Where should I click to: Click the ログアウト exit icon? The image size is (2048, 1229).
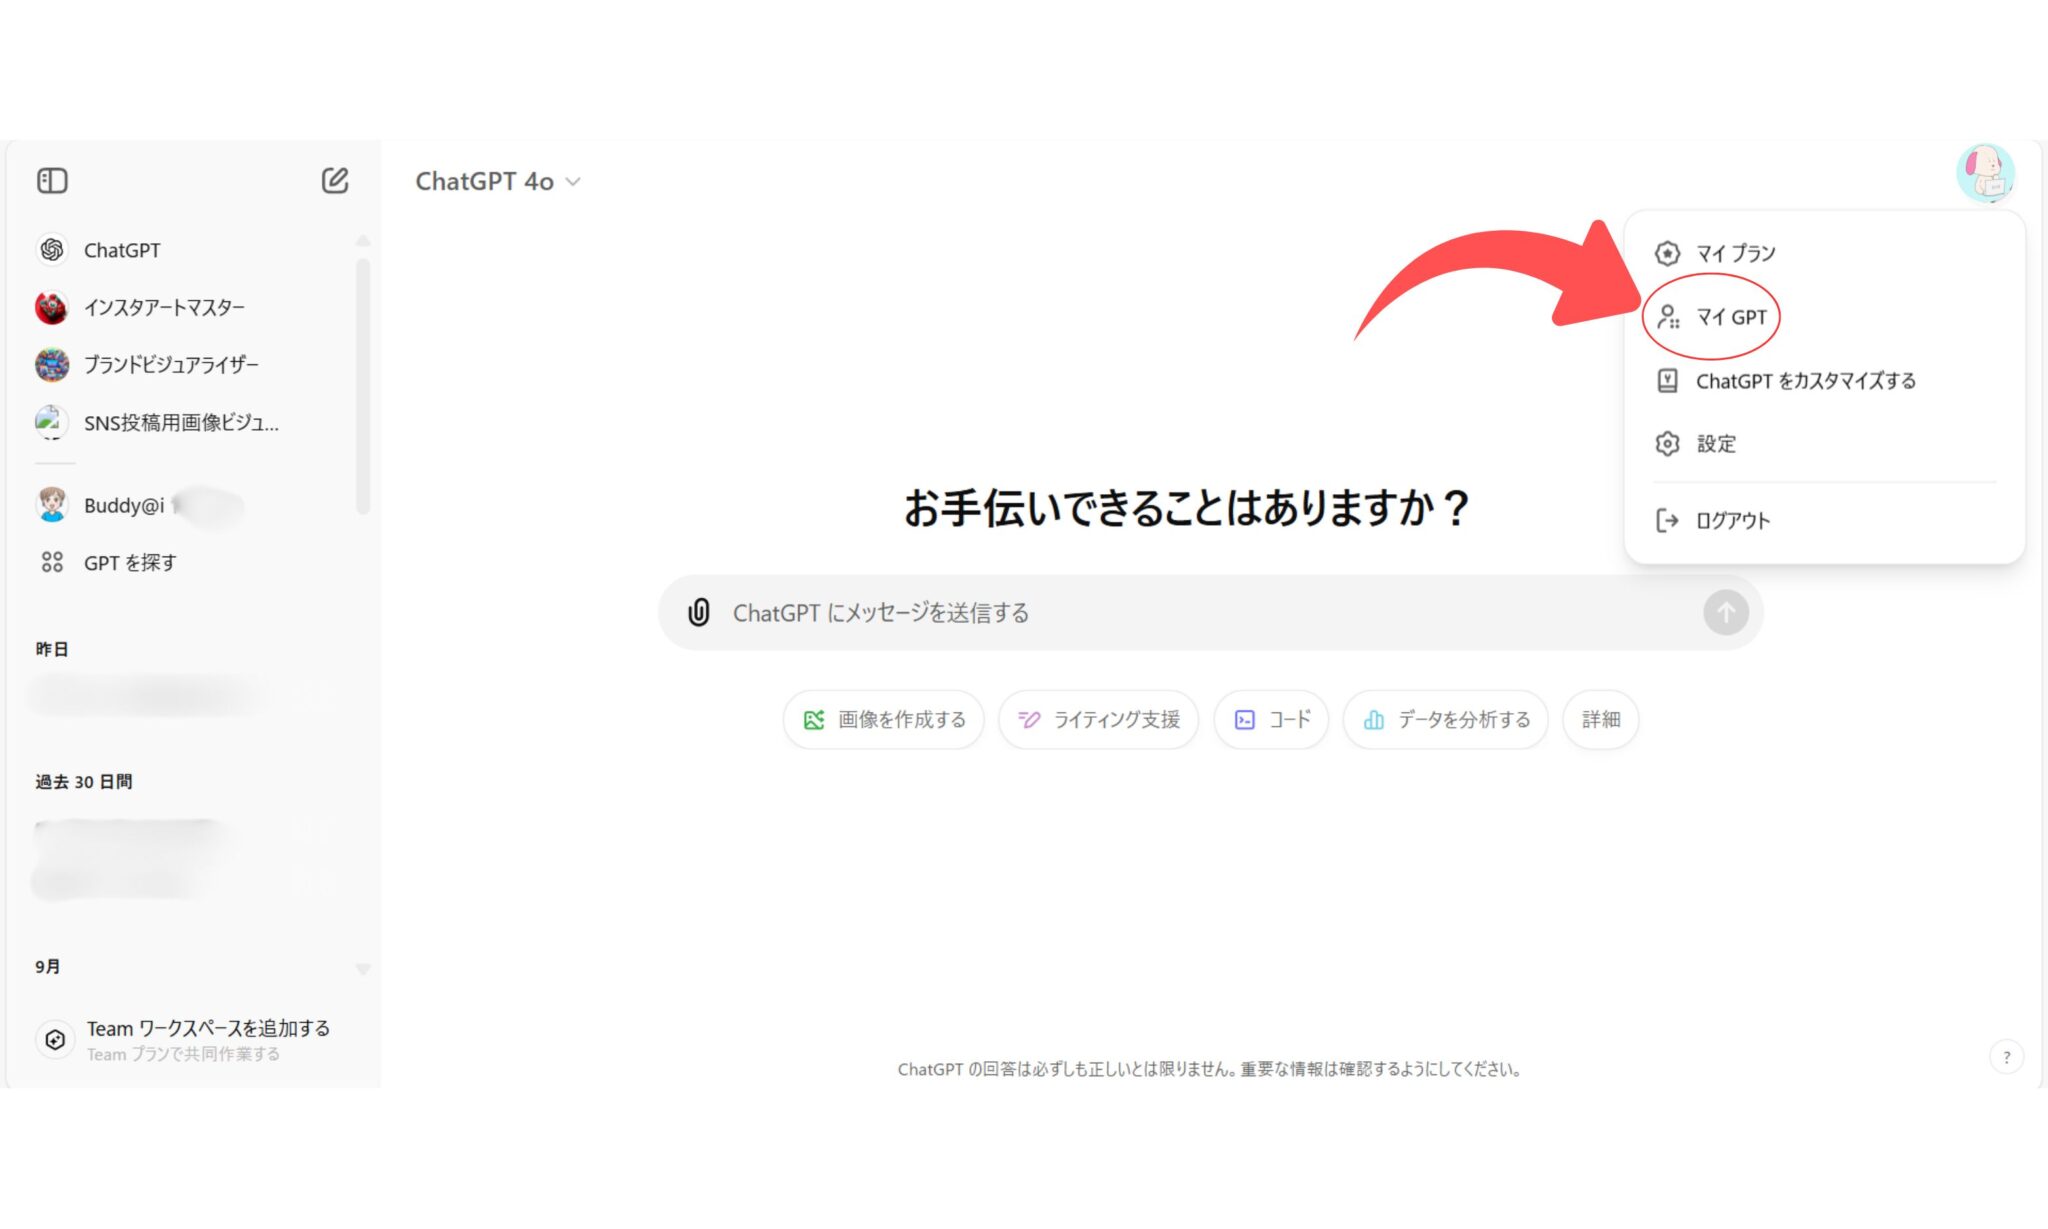click(x=1667, y=520)
